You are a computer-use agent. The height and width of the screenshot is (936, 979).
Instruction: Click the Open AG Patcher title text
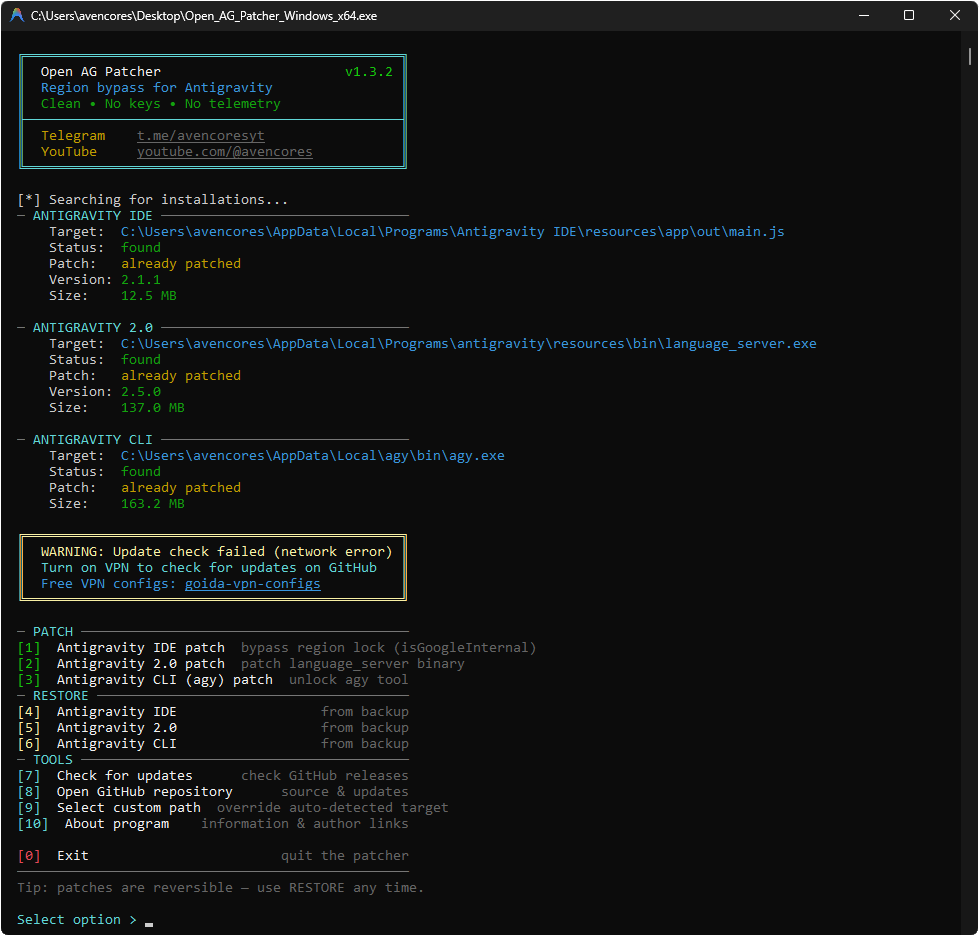tap(101, 72)
